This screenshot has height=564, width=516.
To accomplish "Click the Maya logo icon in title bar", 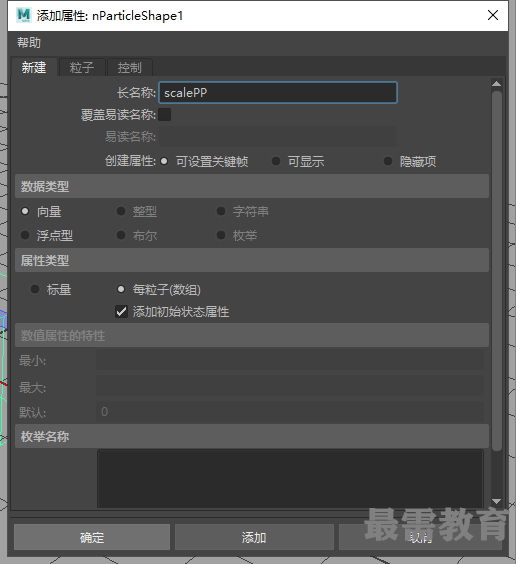I will [24, 15].
